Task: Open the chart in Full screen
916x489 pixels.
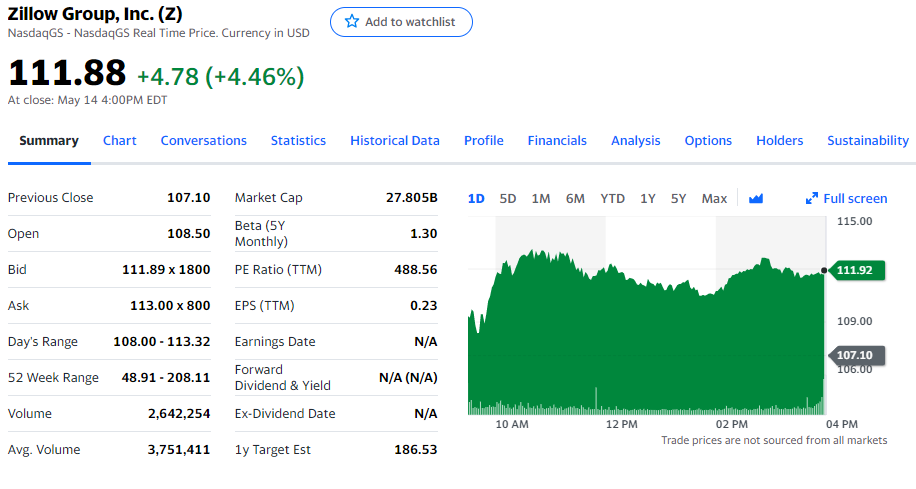Action: (855, 199)
